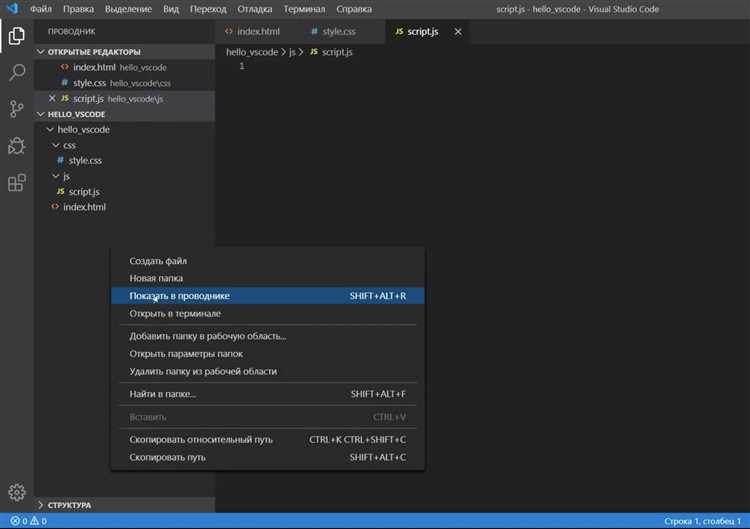Screen dimensions: 750x529
Task: Close the script.js editor tab
Action: point(458,32)
